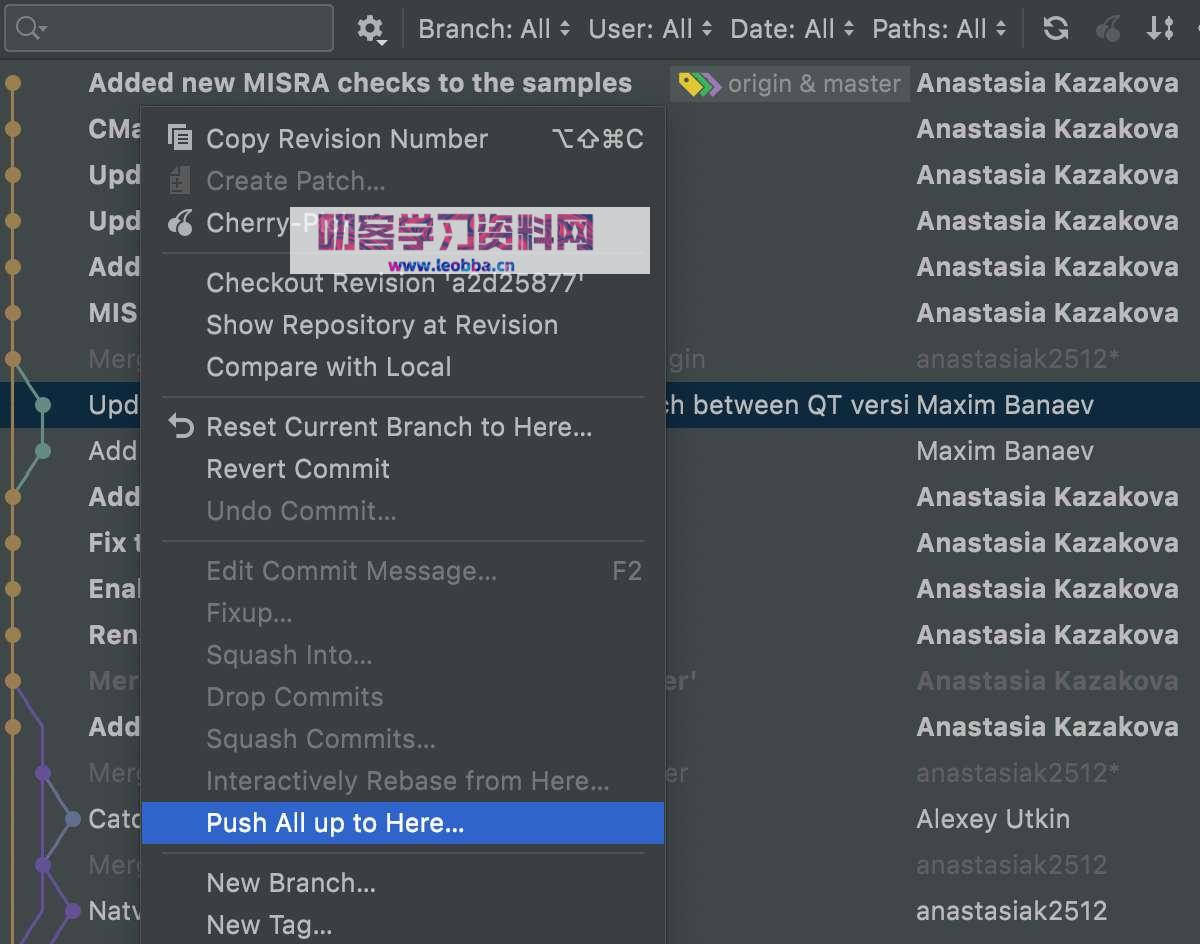Click the up-down sort arrows icon
The image size is (1200, 944).
1160,28
